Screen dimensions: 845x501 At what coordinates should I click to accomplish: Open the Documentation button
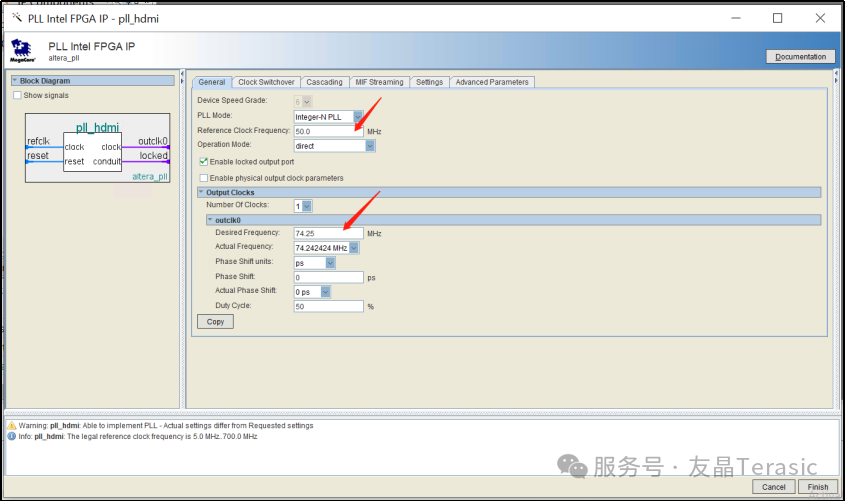pyautogui.click(x=800, y=57)
